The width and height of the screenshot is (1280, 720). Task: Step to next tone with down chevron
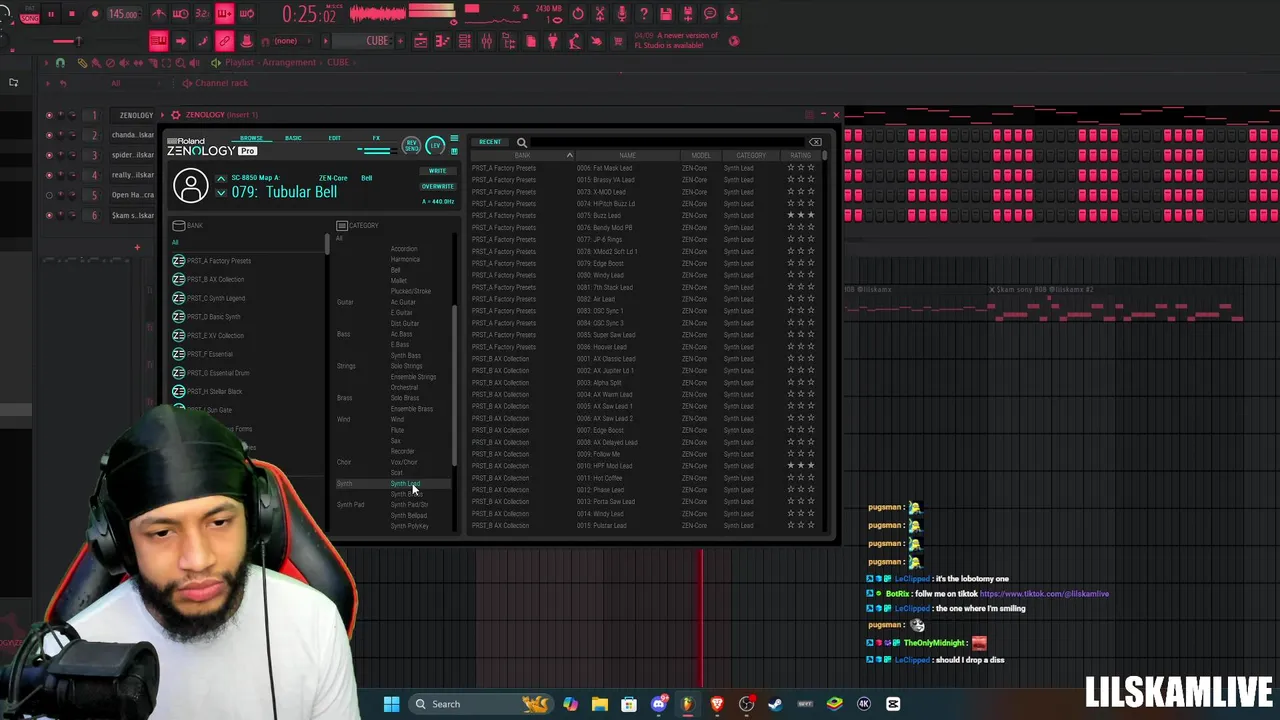(x=221, y=193)
